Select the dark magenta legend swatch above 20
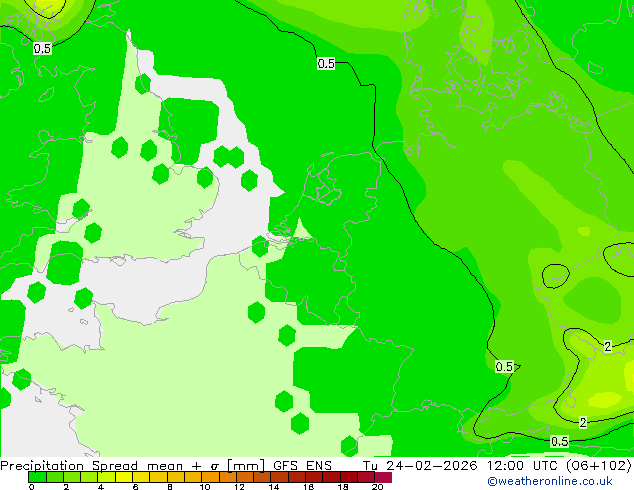 click(383, 477)
